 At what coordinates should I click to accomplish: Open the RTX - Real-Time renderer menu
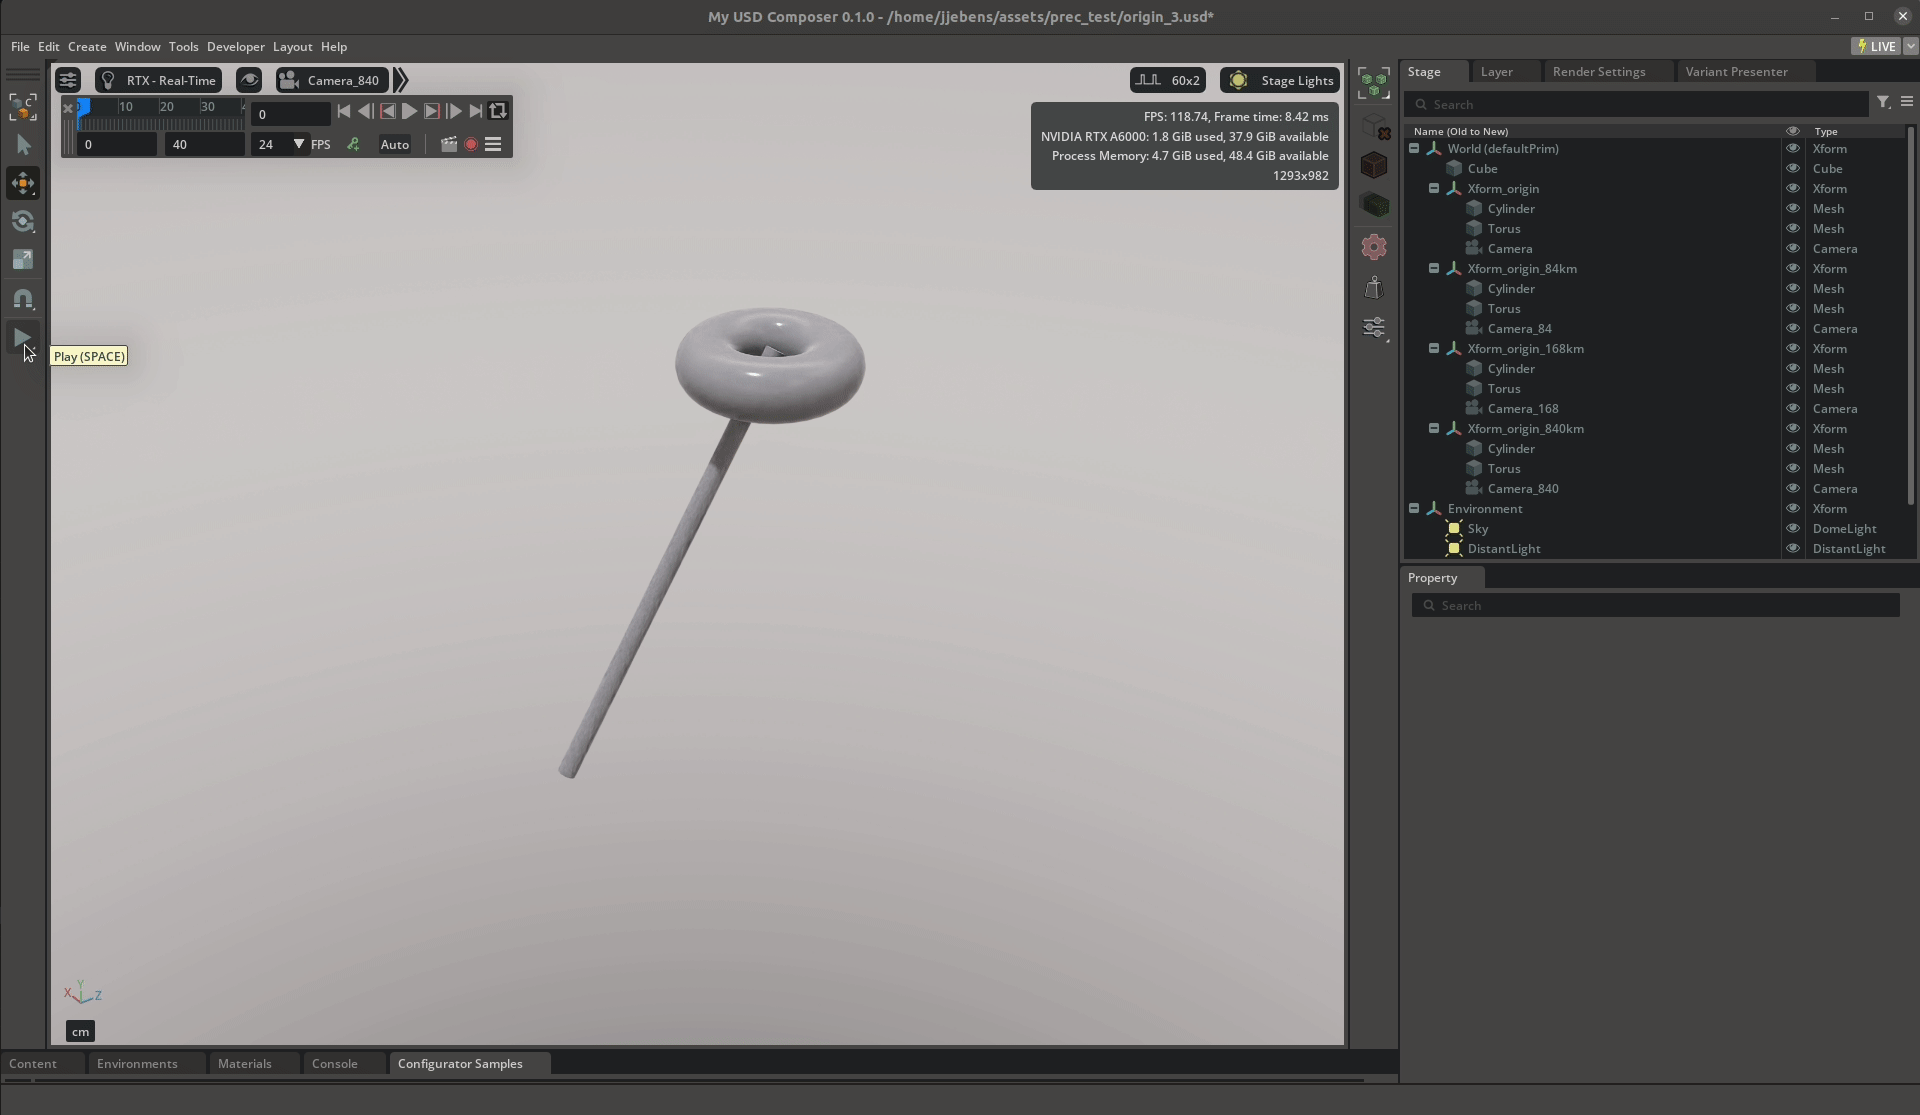coord(158,80)
